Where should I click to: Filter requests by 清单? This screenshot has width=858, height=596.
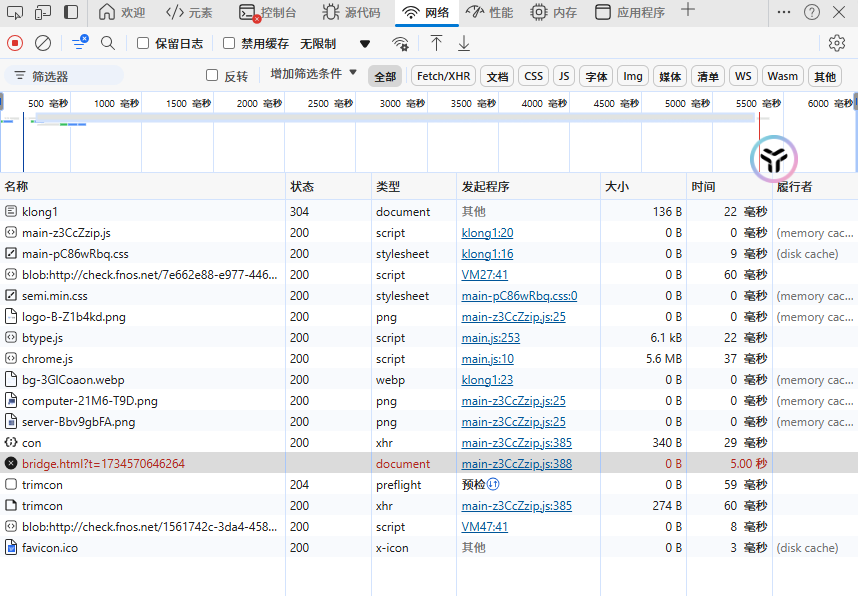(708, 76)
